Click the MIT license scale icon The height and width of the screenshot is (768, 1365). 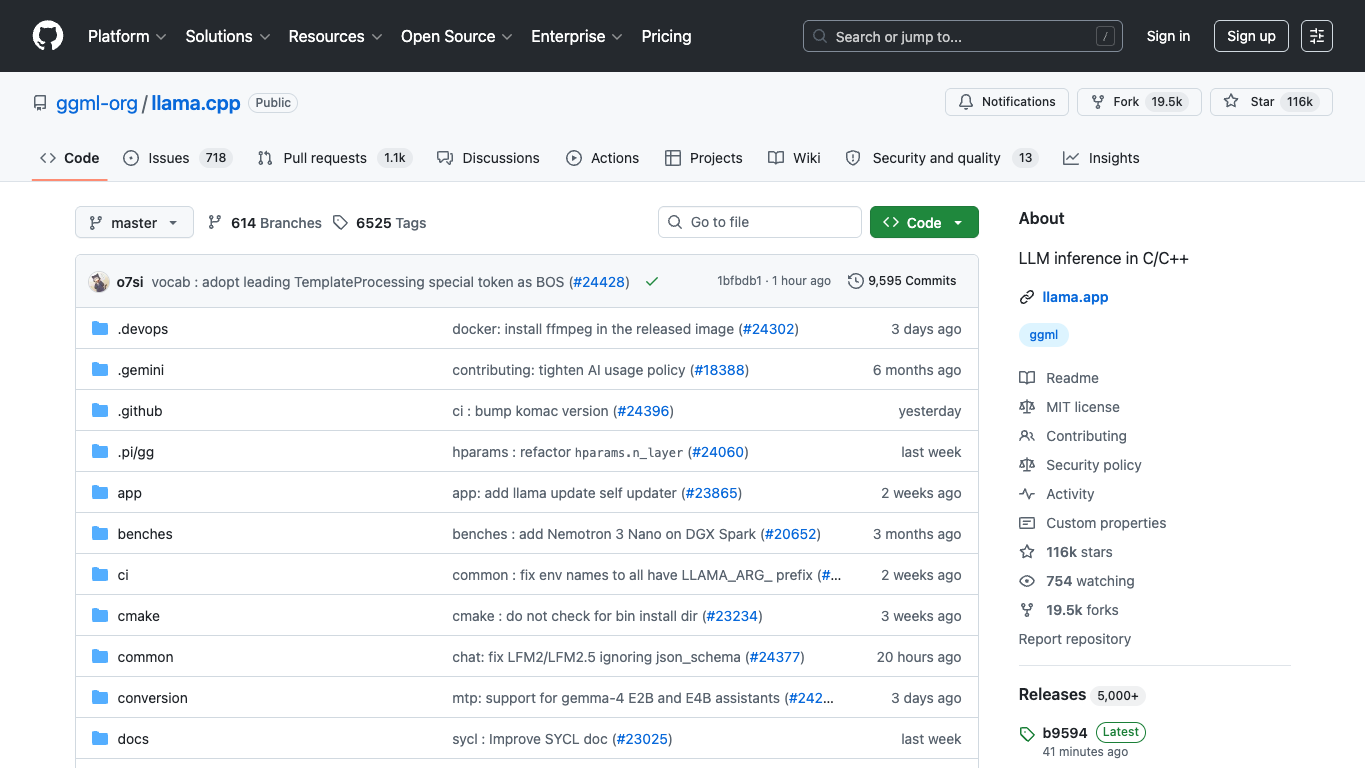click(x=1027, y=407)
